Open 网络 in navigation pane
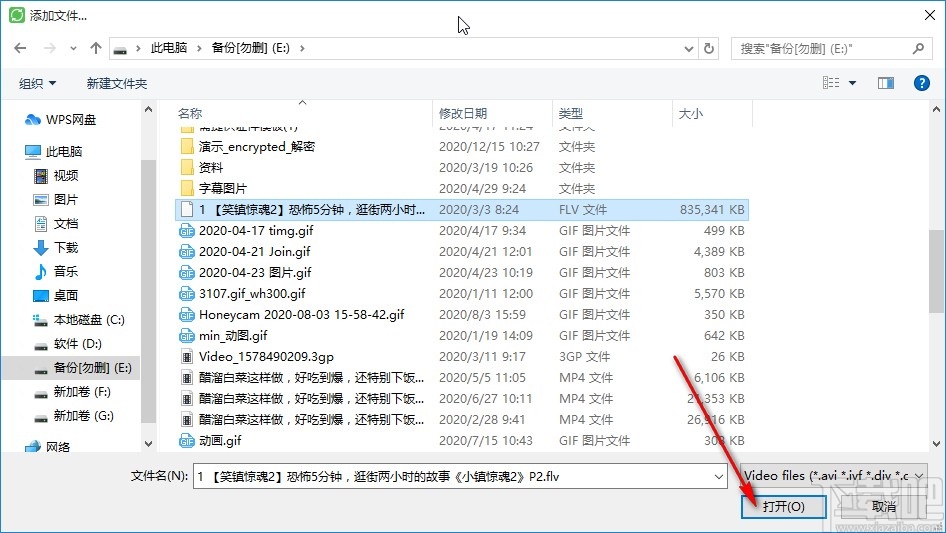 pos(48,447)
